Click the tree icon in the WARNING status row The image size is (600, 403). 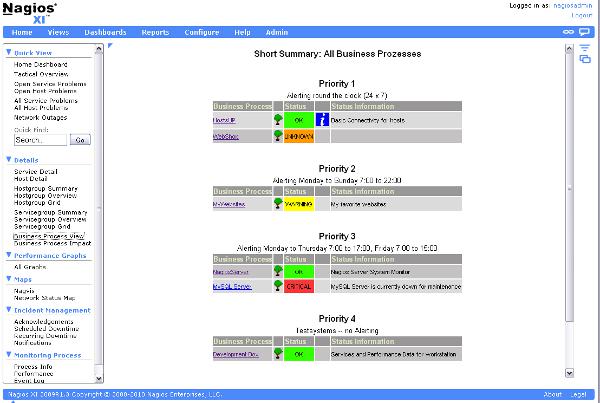click(x=278, y=204)
